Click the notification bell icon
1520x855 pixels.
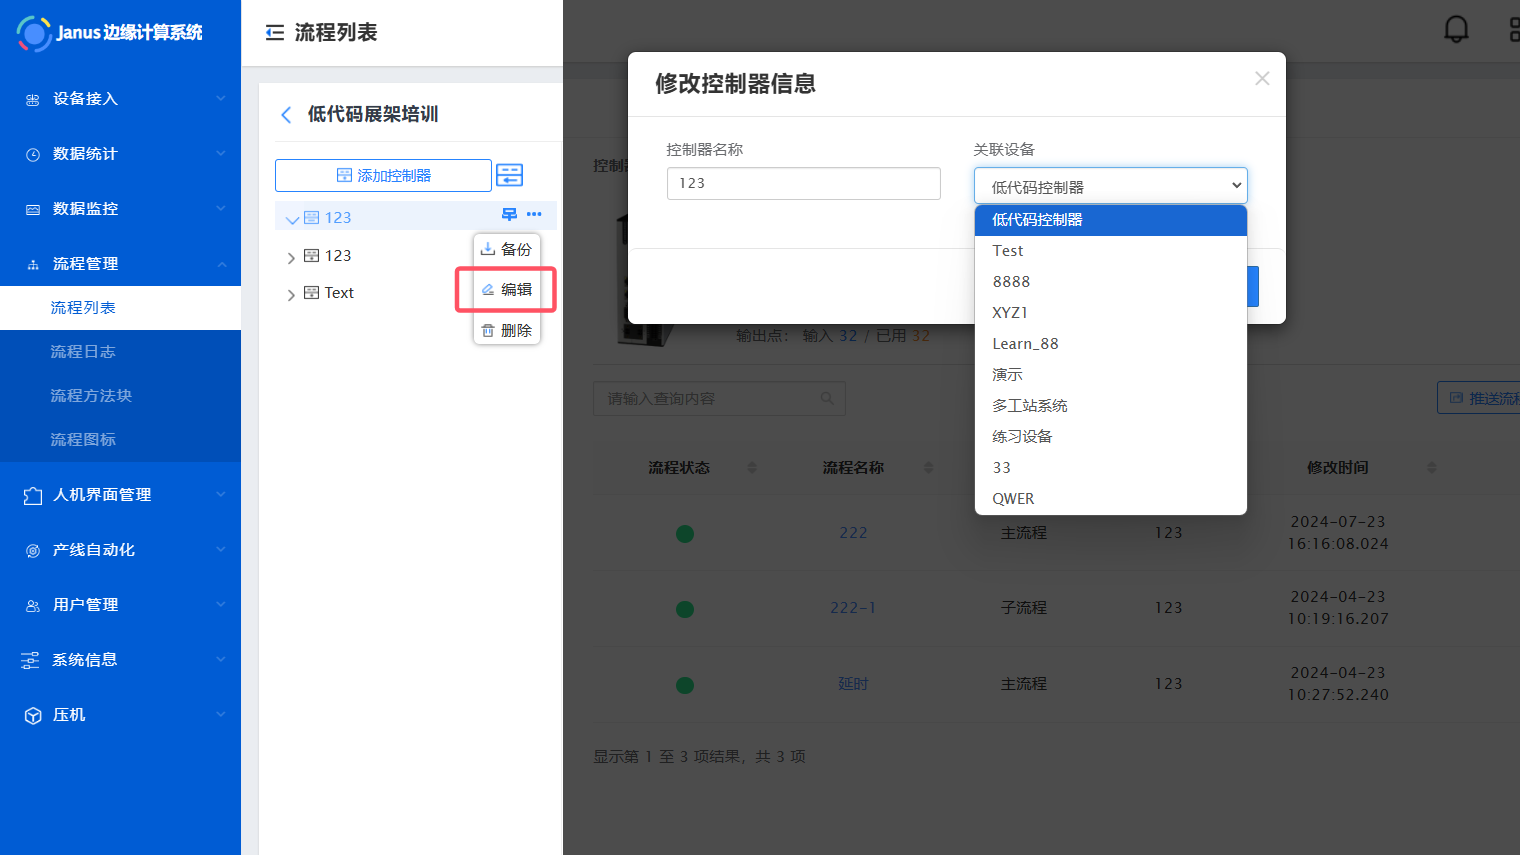tap(1456, 29)
